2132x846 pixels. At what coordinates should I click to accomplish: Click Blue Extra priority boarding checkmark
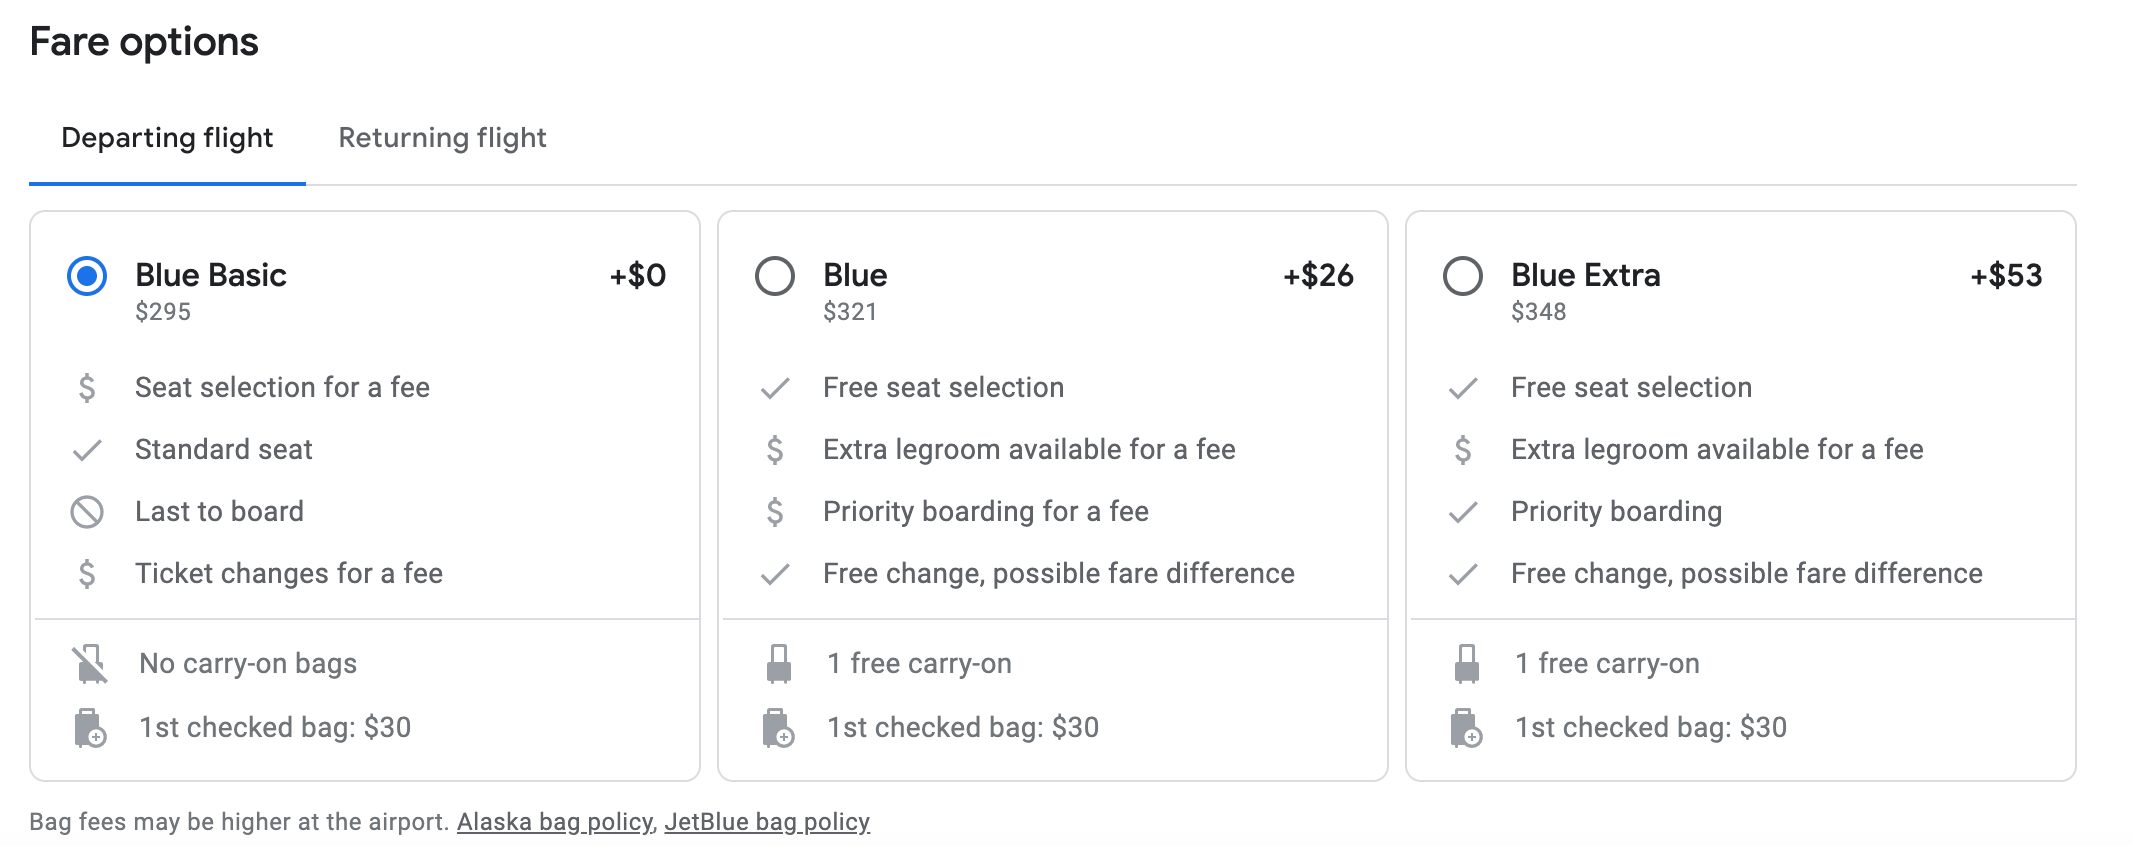click(x=1463, y=512)
